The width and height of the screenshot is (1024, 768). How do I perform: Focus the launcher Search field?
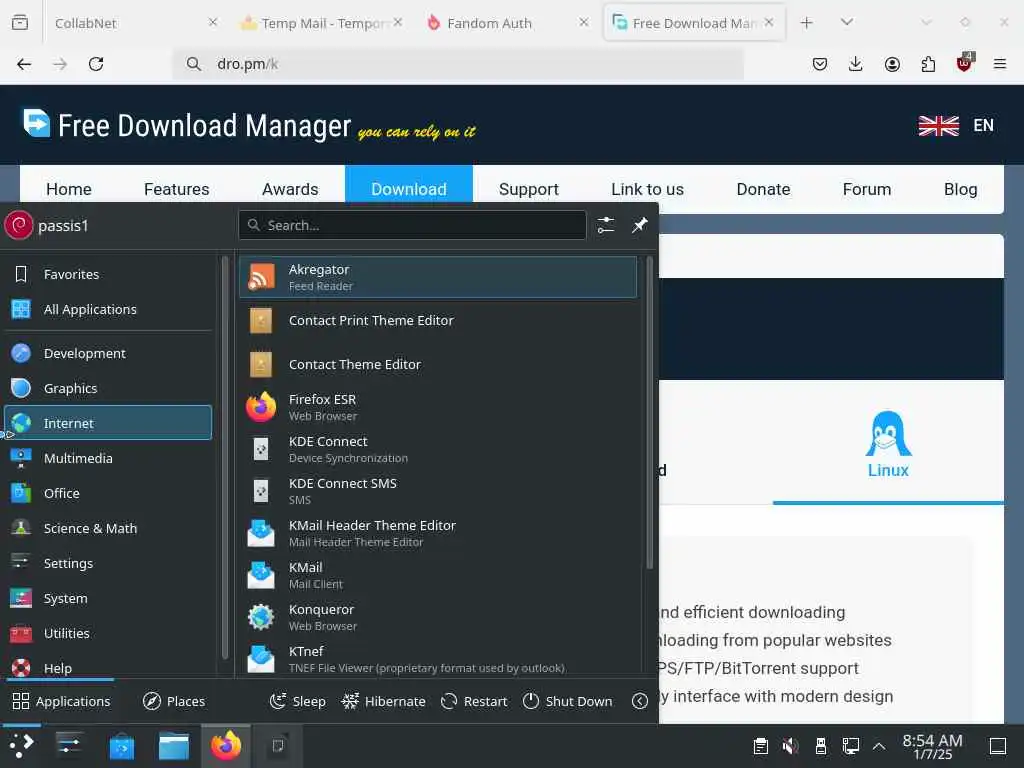click(413, 225)
